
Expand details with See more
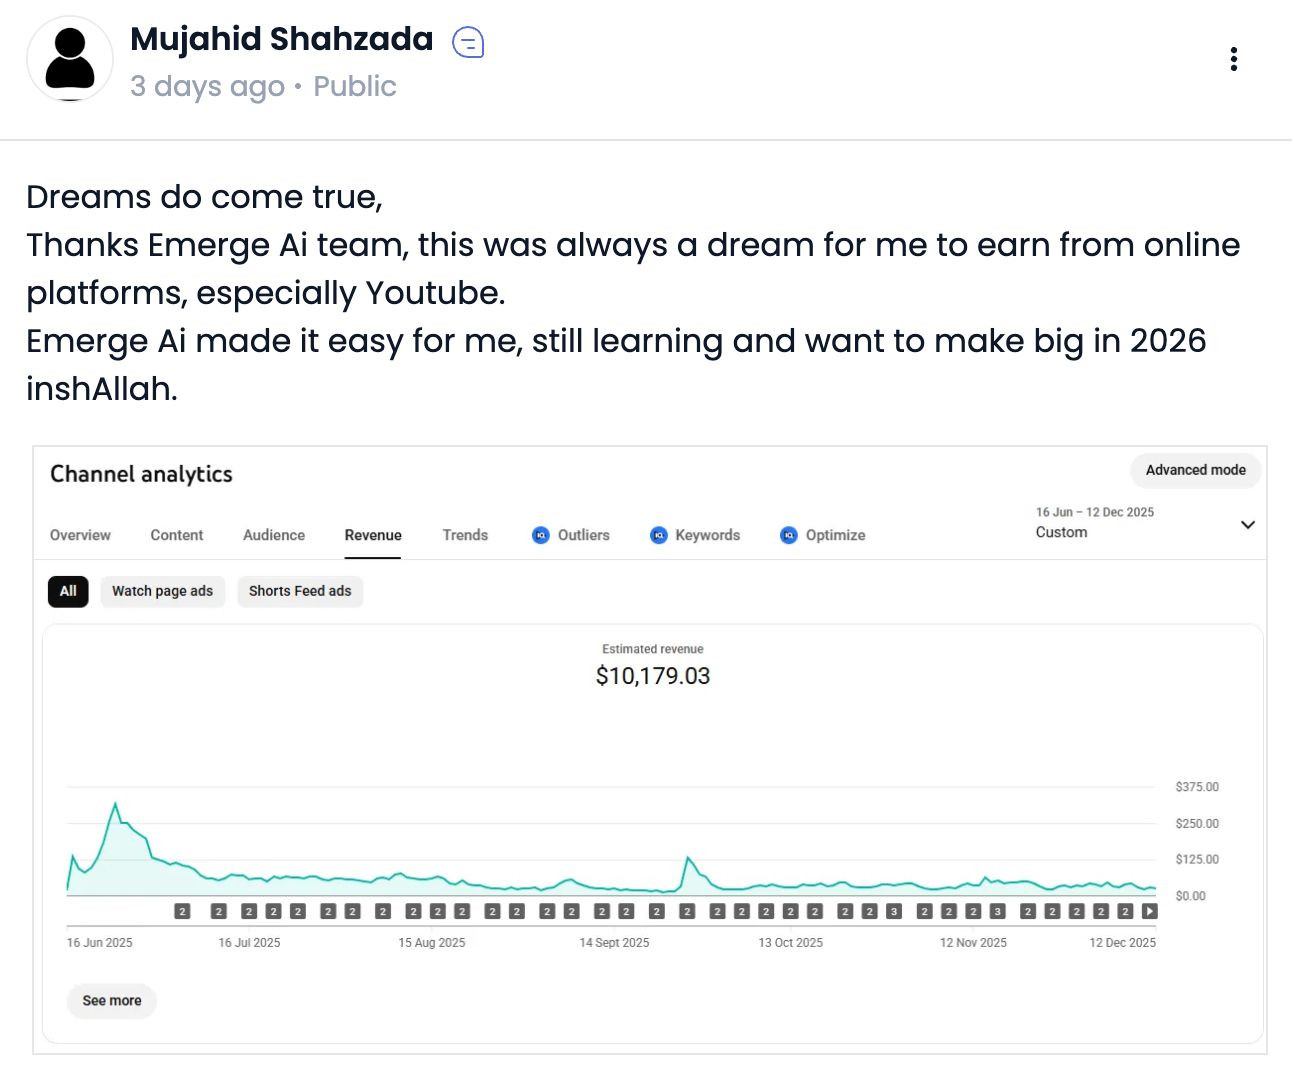112,1001
